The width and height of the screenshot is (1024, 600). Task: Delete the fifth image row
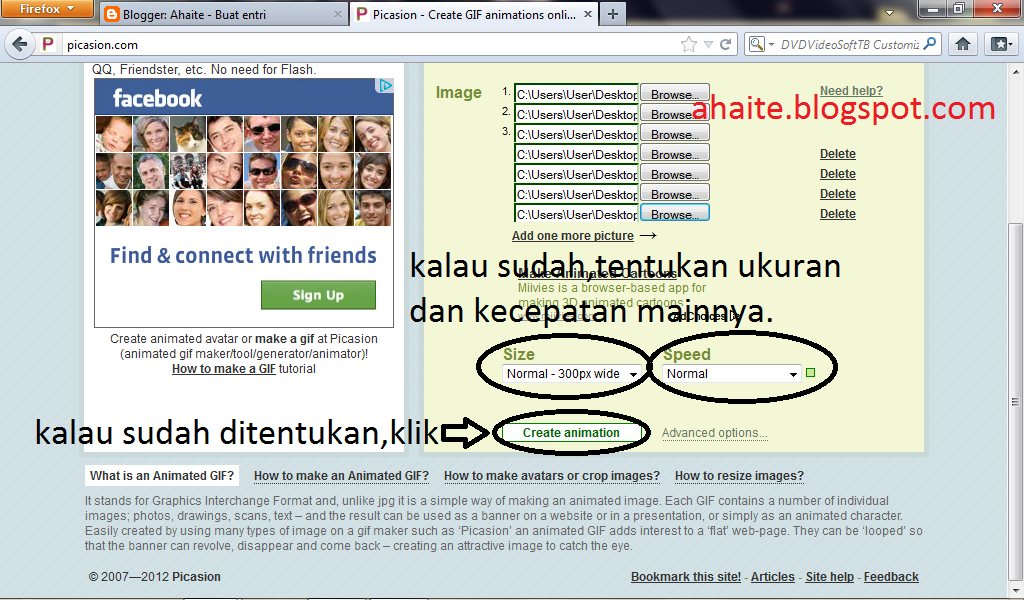[x=838, y=174]
